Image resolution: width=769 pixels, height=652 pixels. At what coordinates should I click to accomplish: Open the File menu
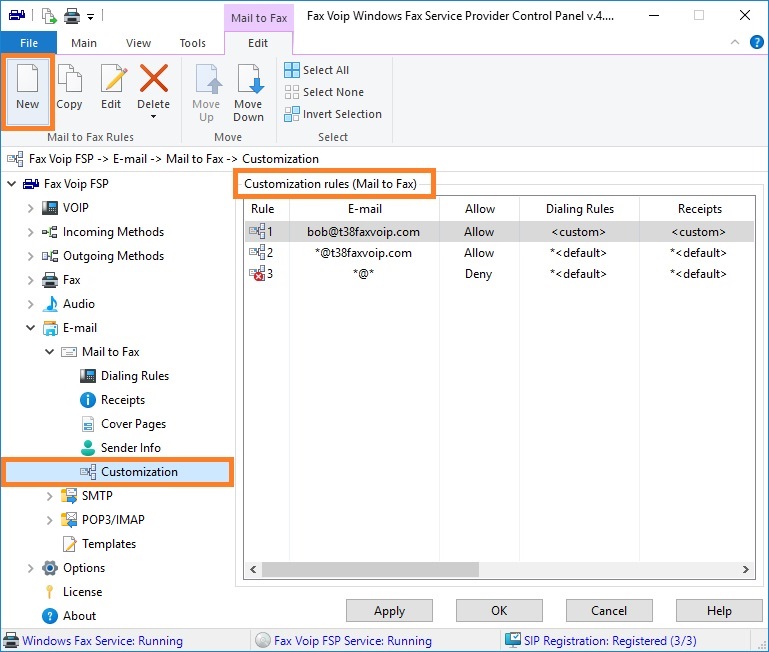(29, 43)
